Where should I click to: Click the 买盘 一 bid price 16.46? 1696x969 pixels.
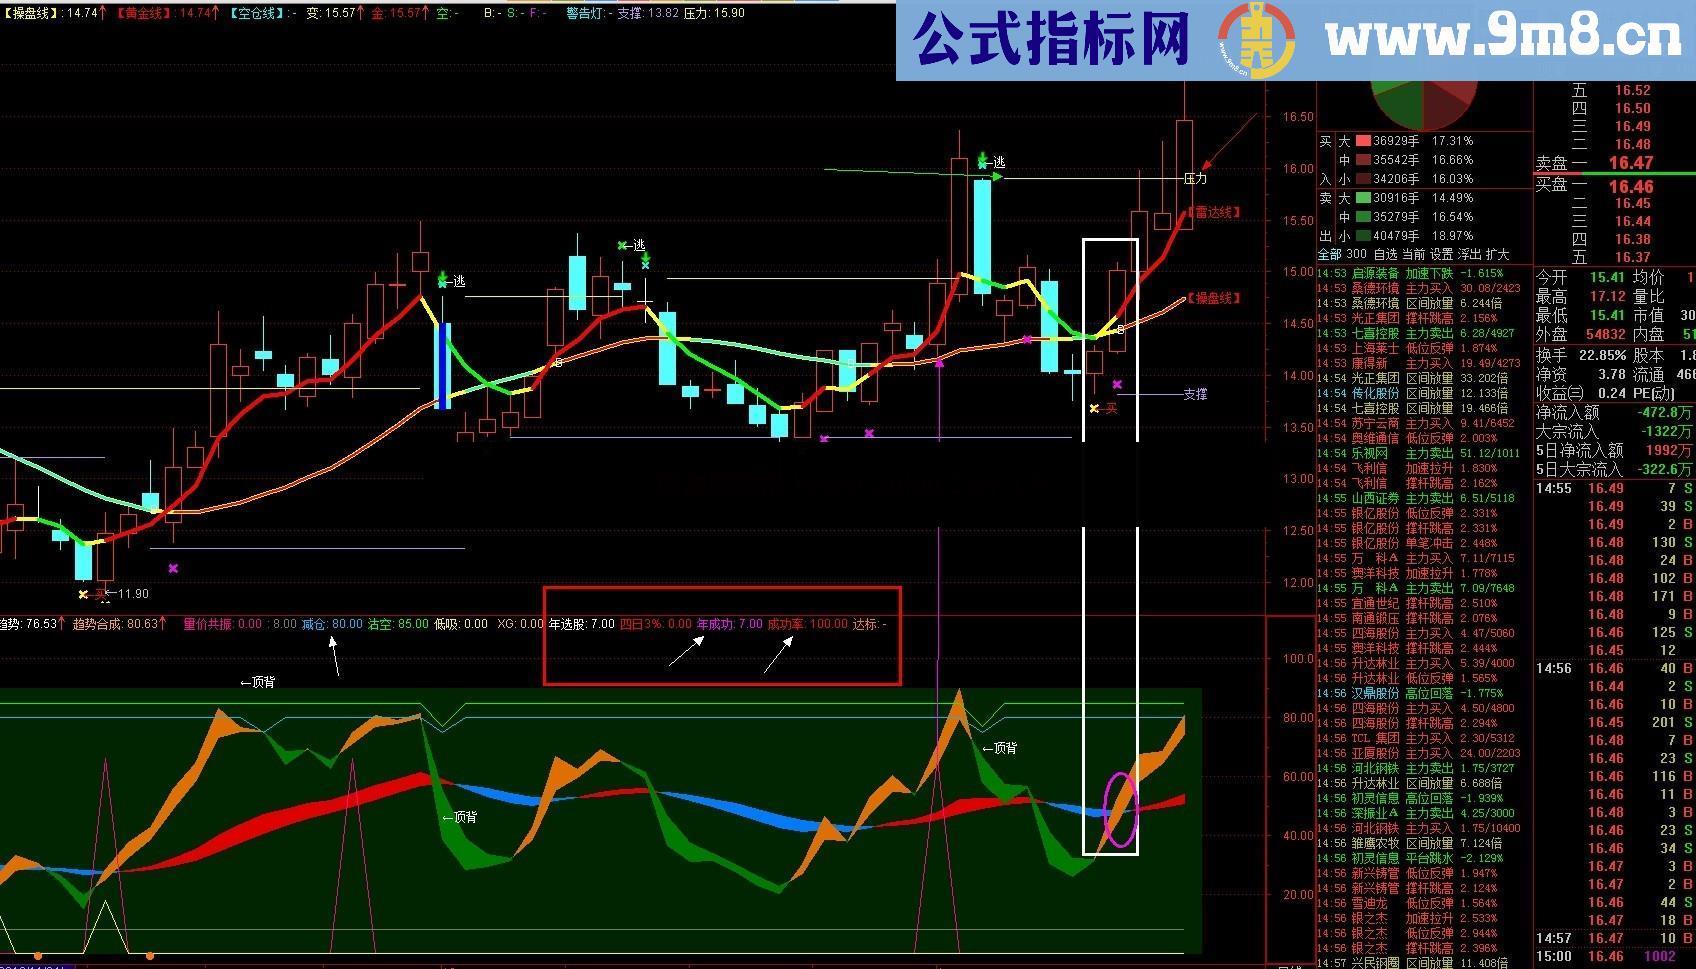tap(1630, 187)
